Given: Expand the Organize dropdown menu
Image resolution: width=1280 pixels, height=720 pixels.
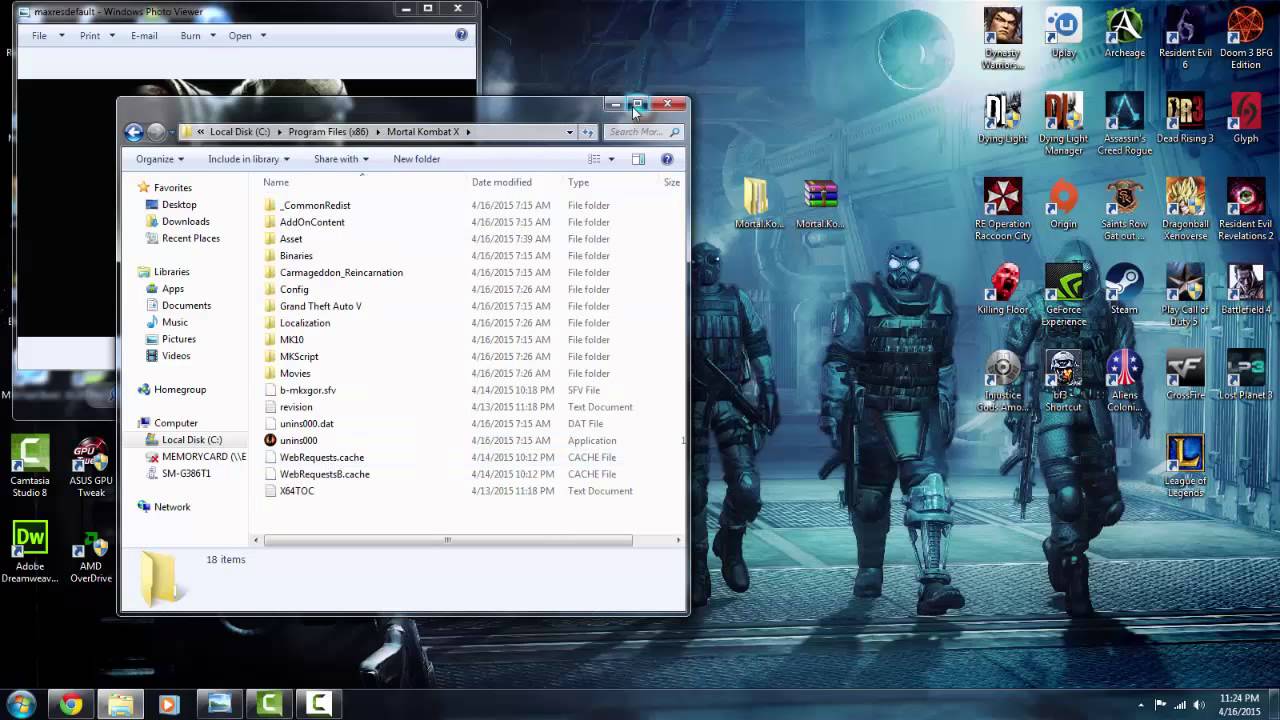Looking at the screenshot, I should tap(160, 159).
